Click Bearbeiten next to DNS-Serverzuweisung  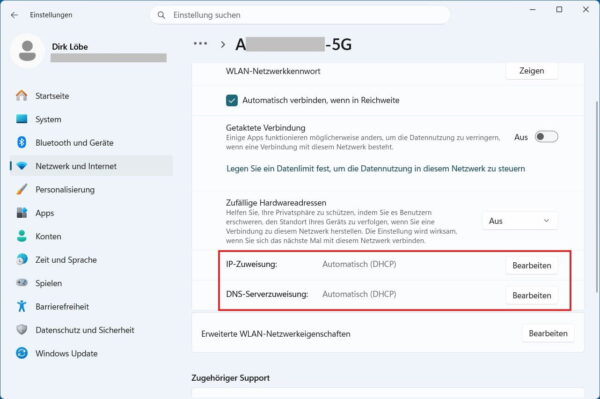[x=532, y=295]
